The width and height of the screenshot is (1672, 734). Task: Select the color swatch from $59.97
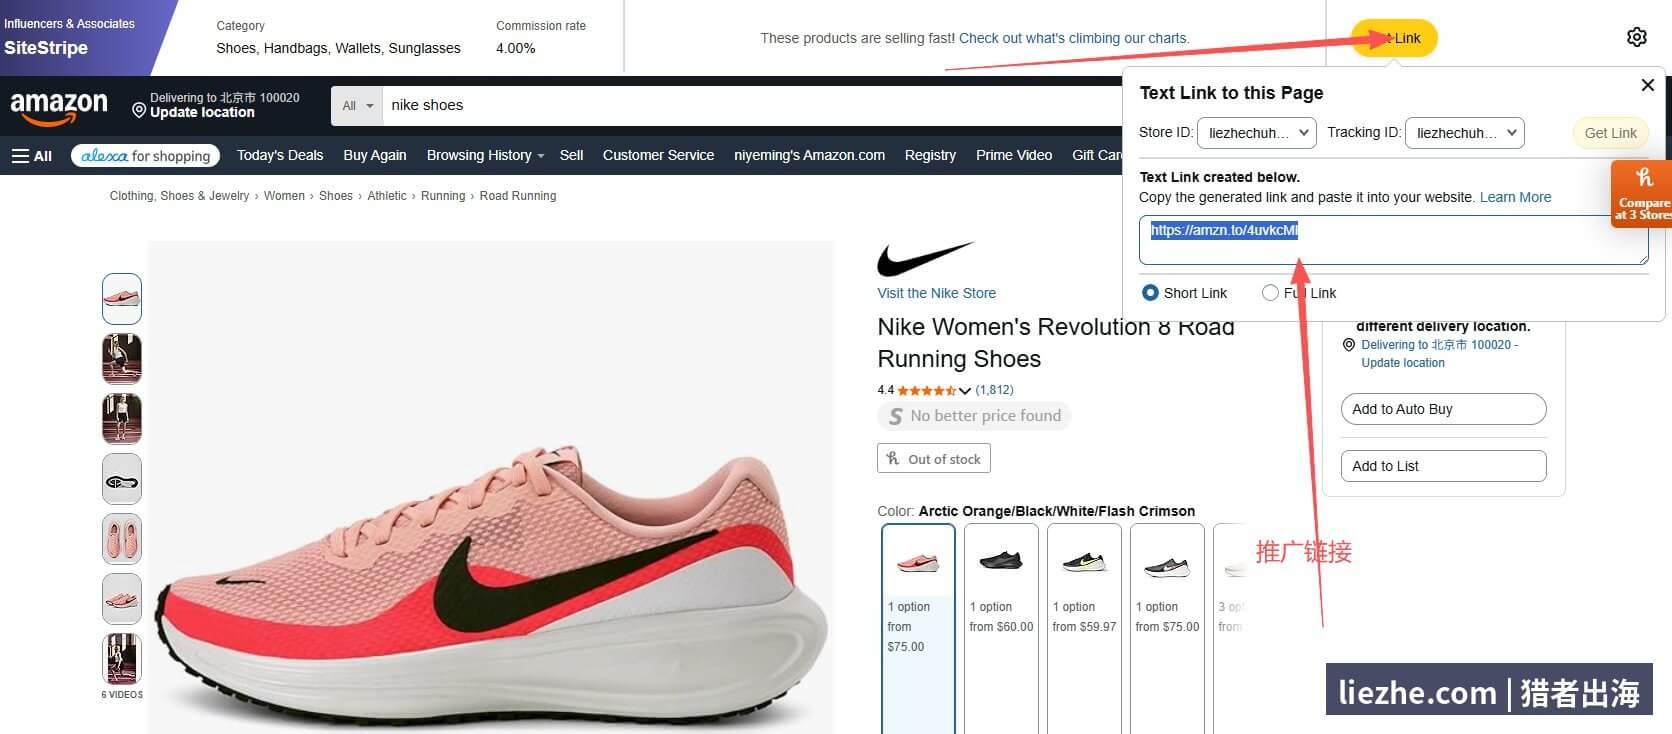(1084, 628)
